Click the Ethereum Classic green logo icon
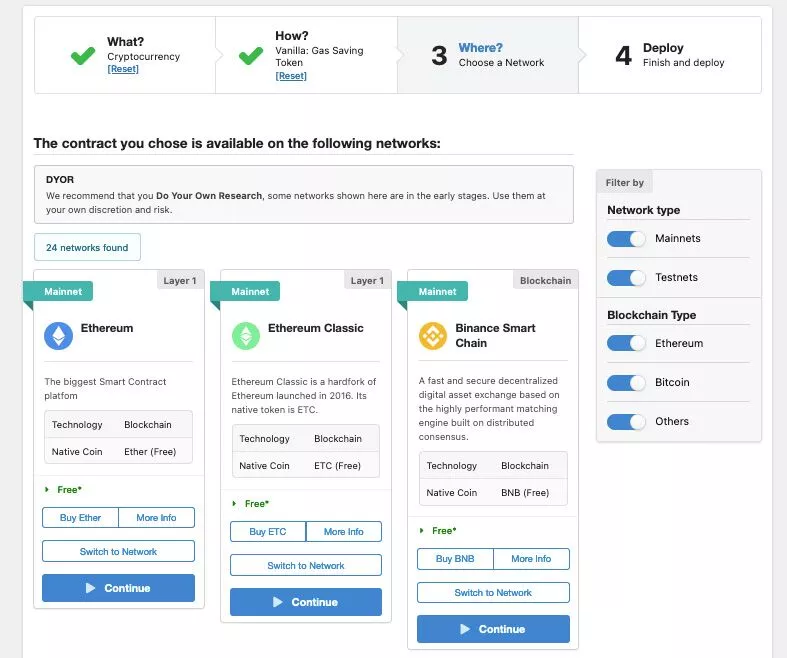Screen dimensions: 787x658 point(245,336)
